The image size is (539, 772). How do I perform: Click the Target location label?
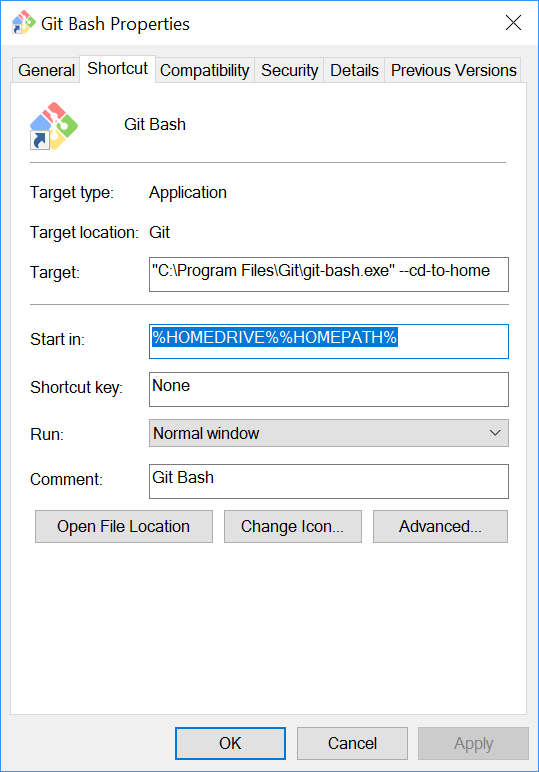84,232
